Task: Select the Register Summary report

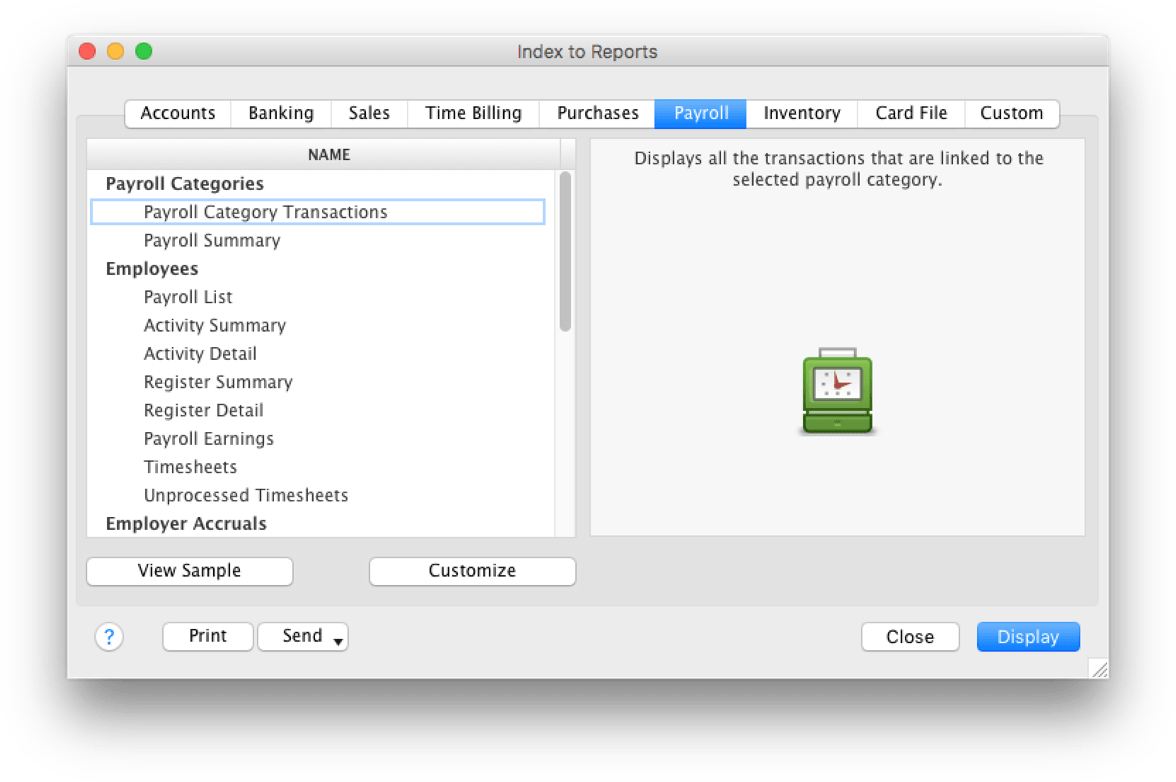Action: [x=218, y=382]
